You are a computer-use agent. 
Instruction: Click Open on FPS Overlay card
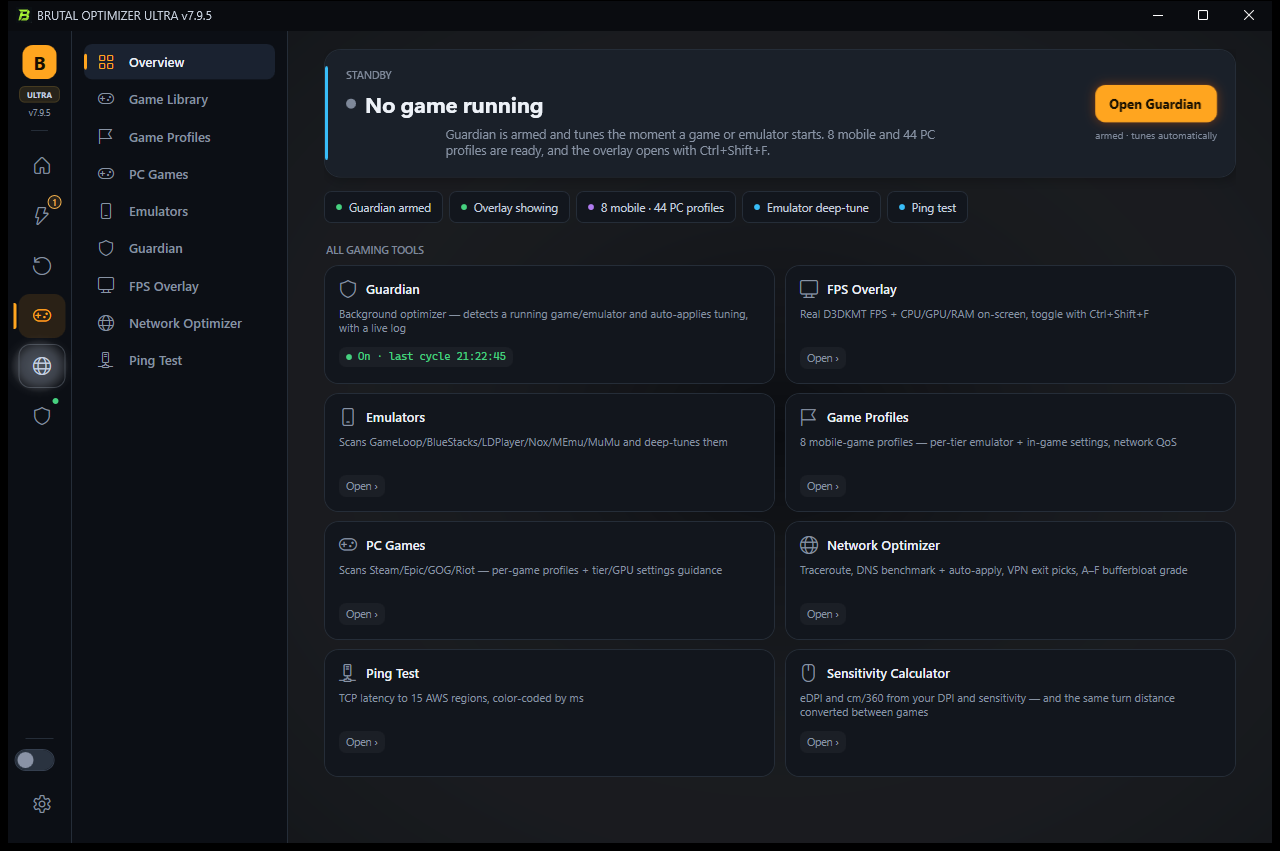pyautogui.click(x=823, y=358)
